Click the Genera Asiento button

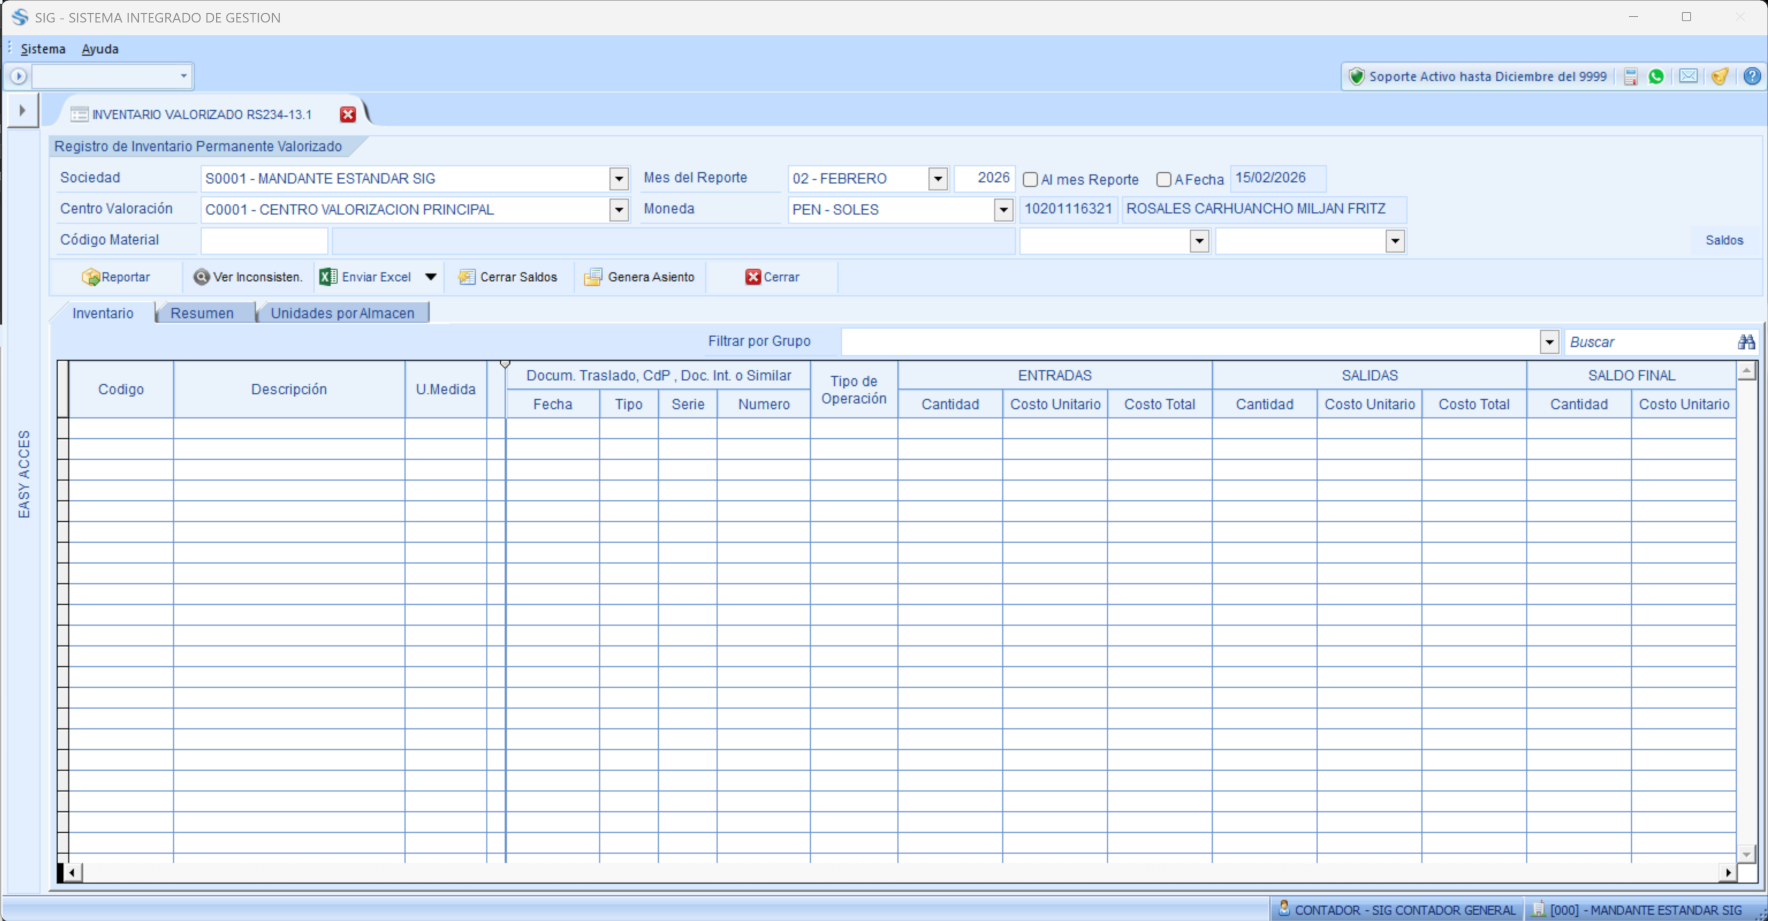[x=640, y=277]
